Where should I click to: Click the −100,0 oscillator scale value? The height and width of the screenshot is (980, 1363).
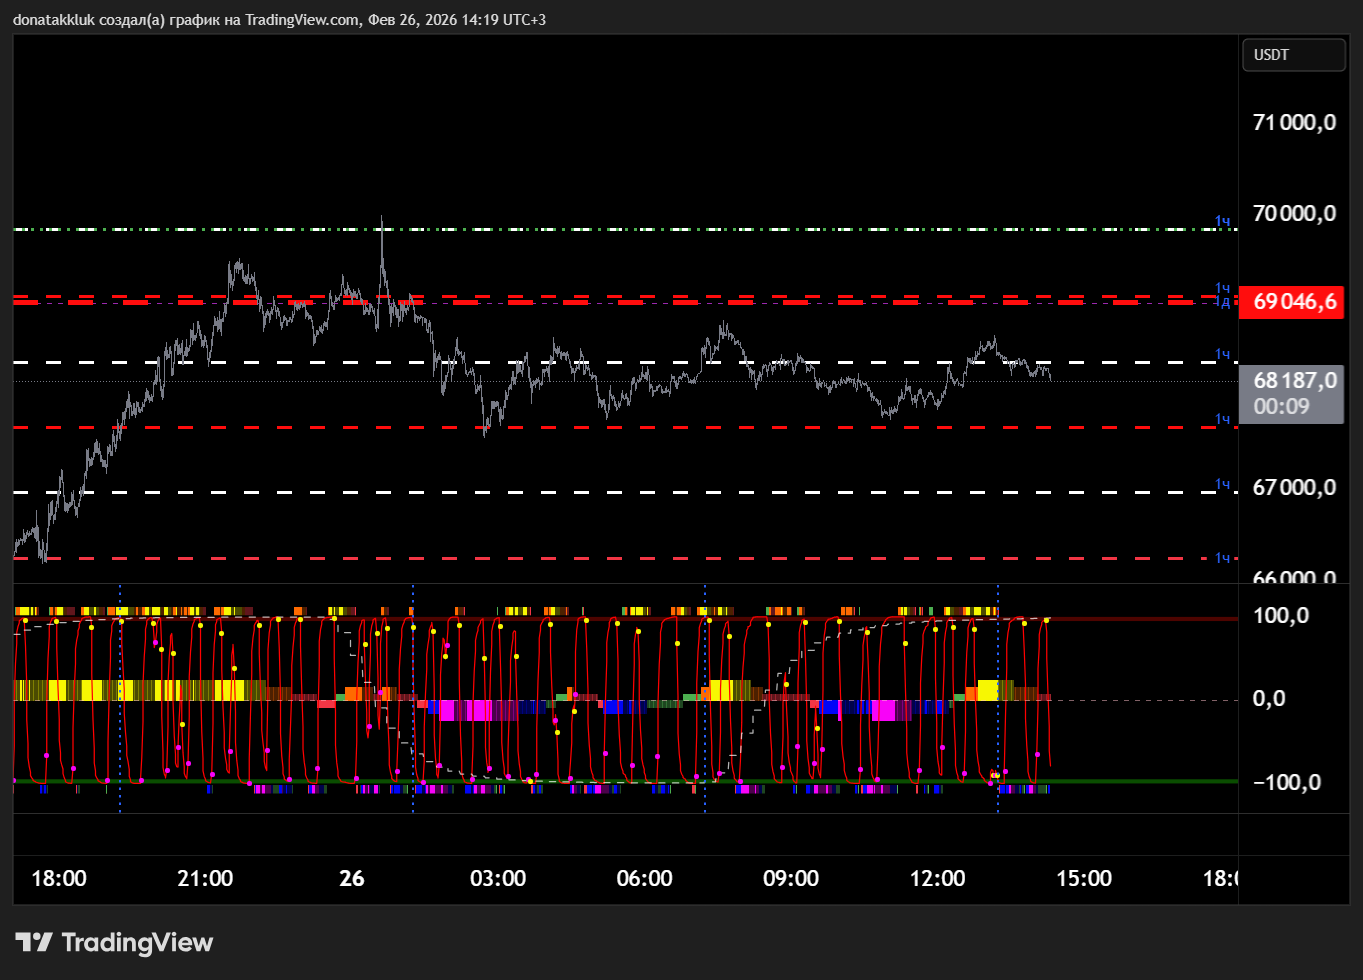pyautogui.click(x=1285, y=782)
